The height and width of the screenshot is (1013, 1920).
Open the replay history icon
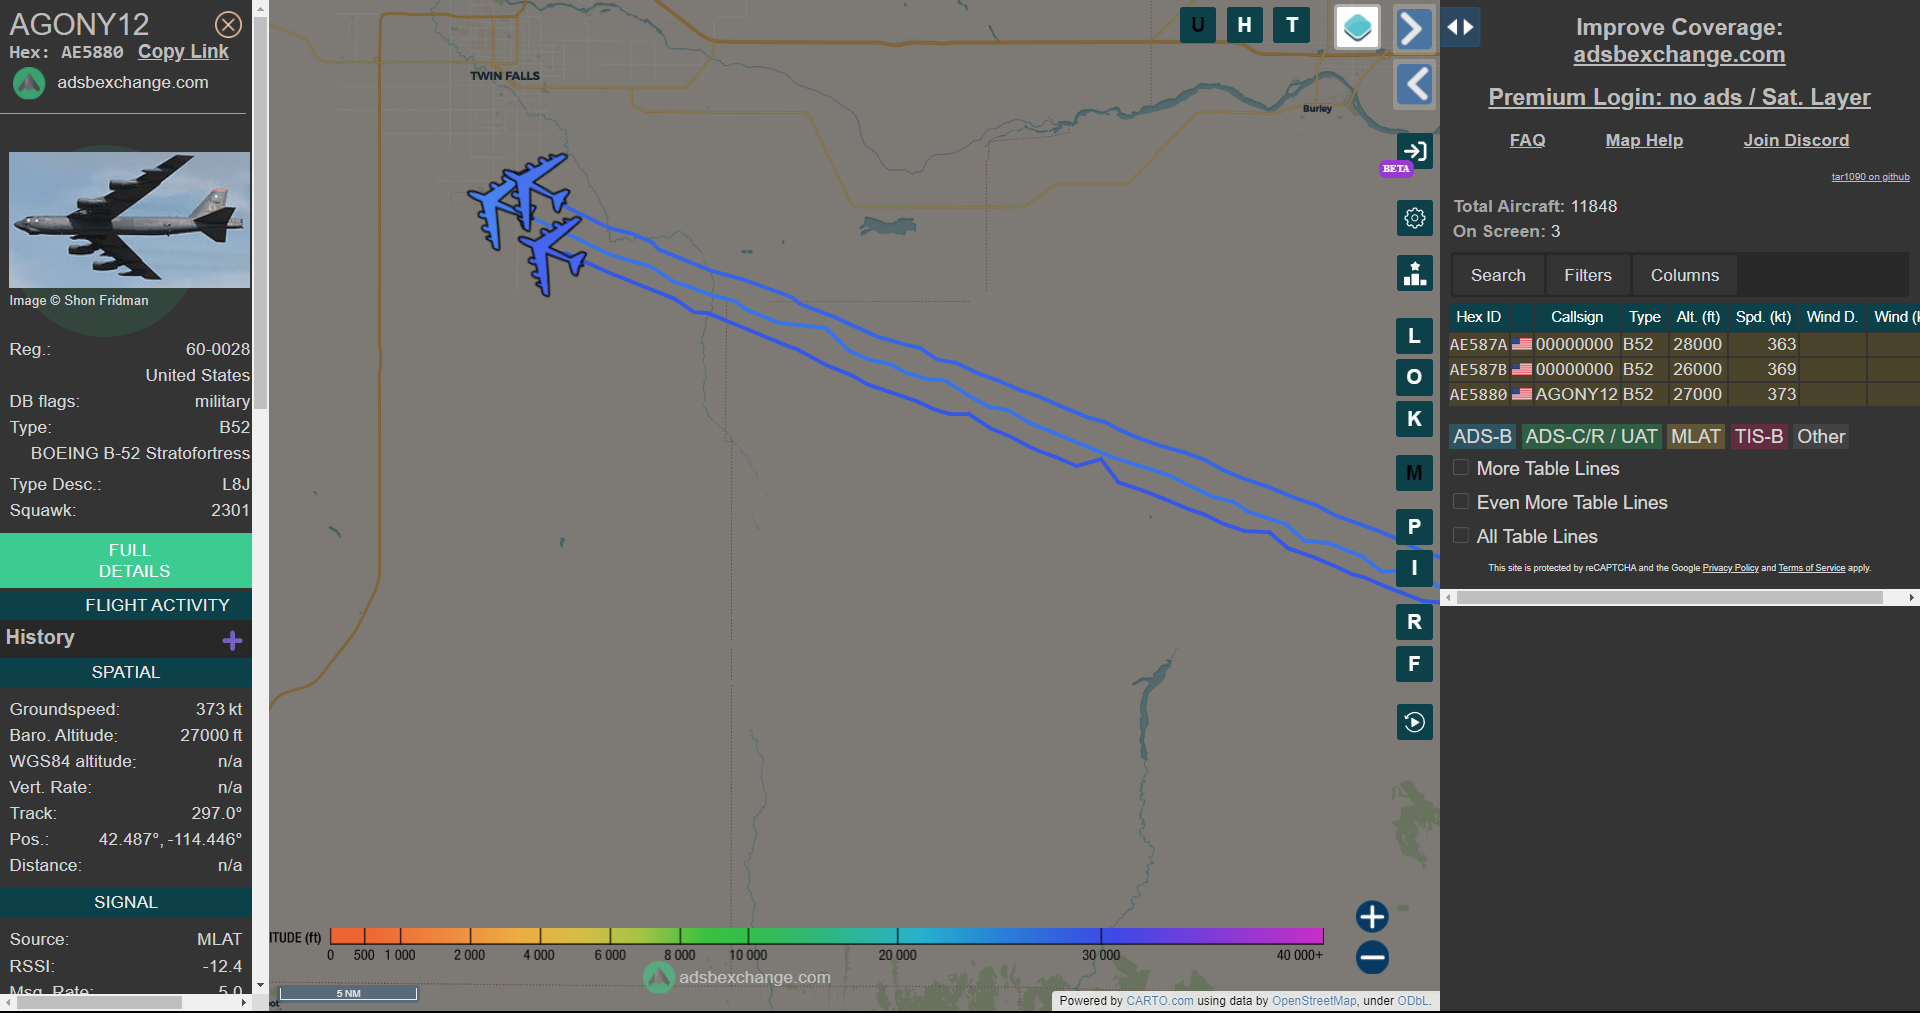[1414, 722]
